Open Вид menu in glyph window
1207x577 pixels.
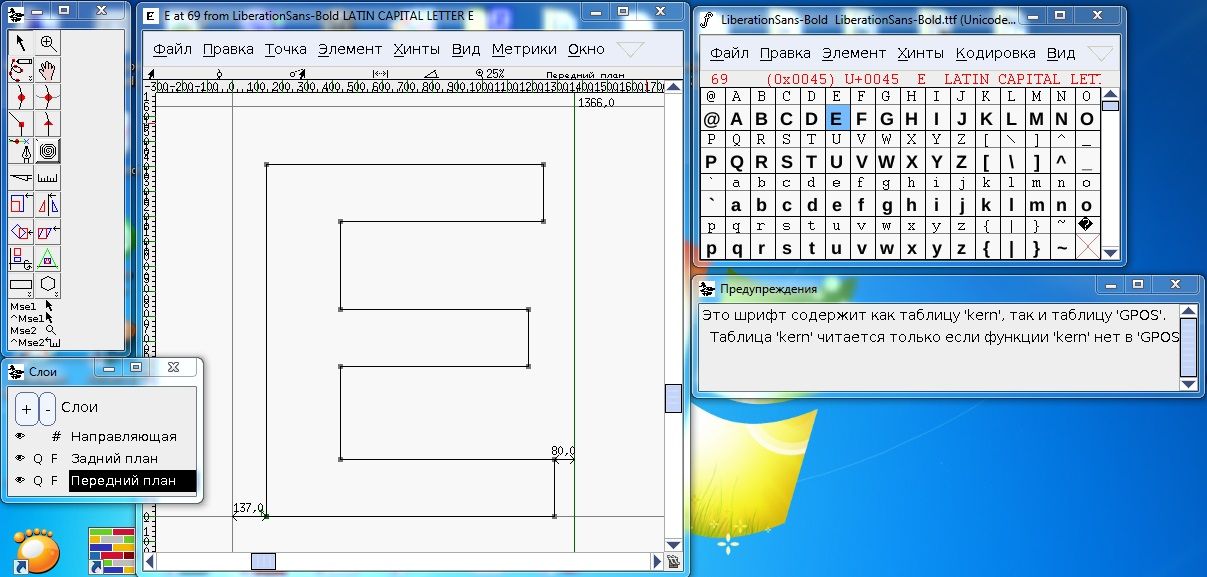click(x=466, y=49)
